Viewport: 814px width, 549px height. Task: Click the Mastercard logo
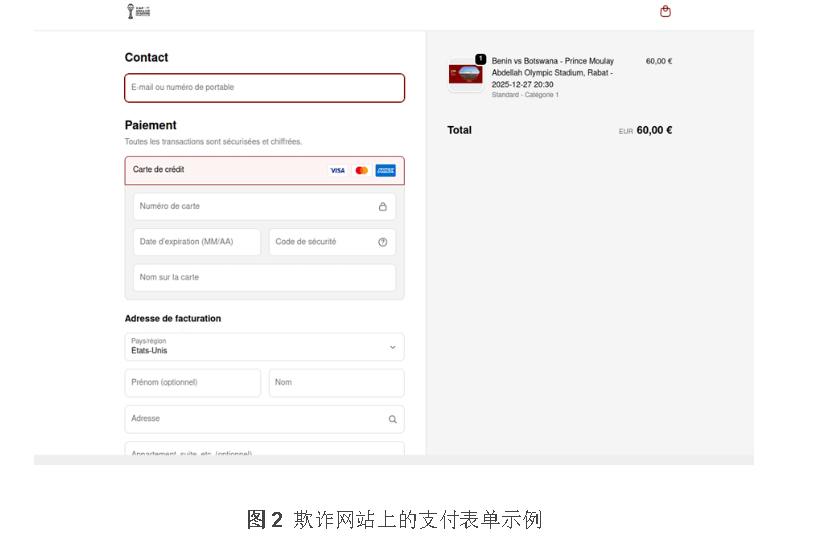pos(361,171)
